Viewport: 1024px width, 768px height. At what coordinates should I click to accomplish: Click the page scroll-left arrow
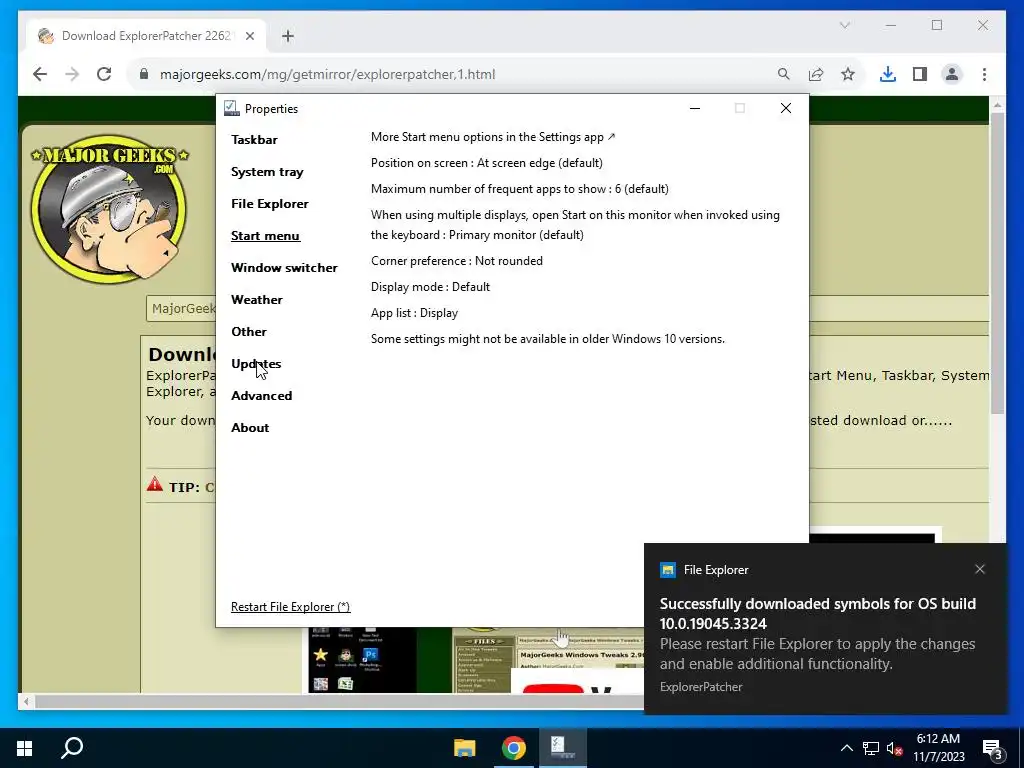click(x=26, y=701)
